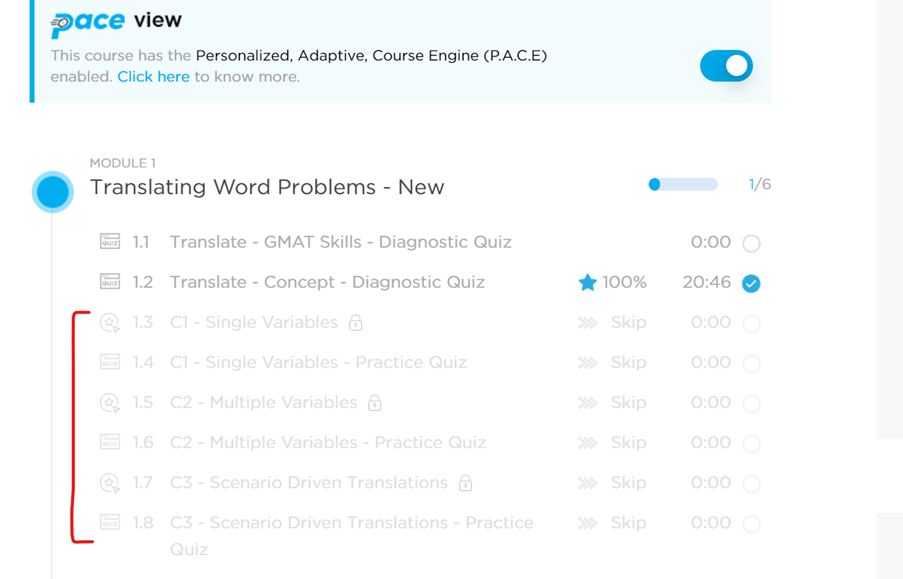Viewport: 903px width, 579px height.
Task: Click the module progress bar showing 1/6
Action: (683, 184)
